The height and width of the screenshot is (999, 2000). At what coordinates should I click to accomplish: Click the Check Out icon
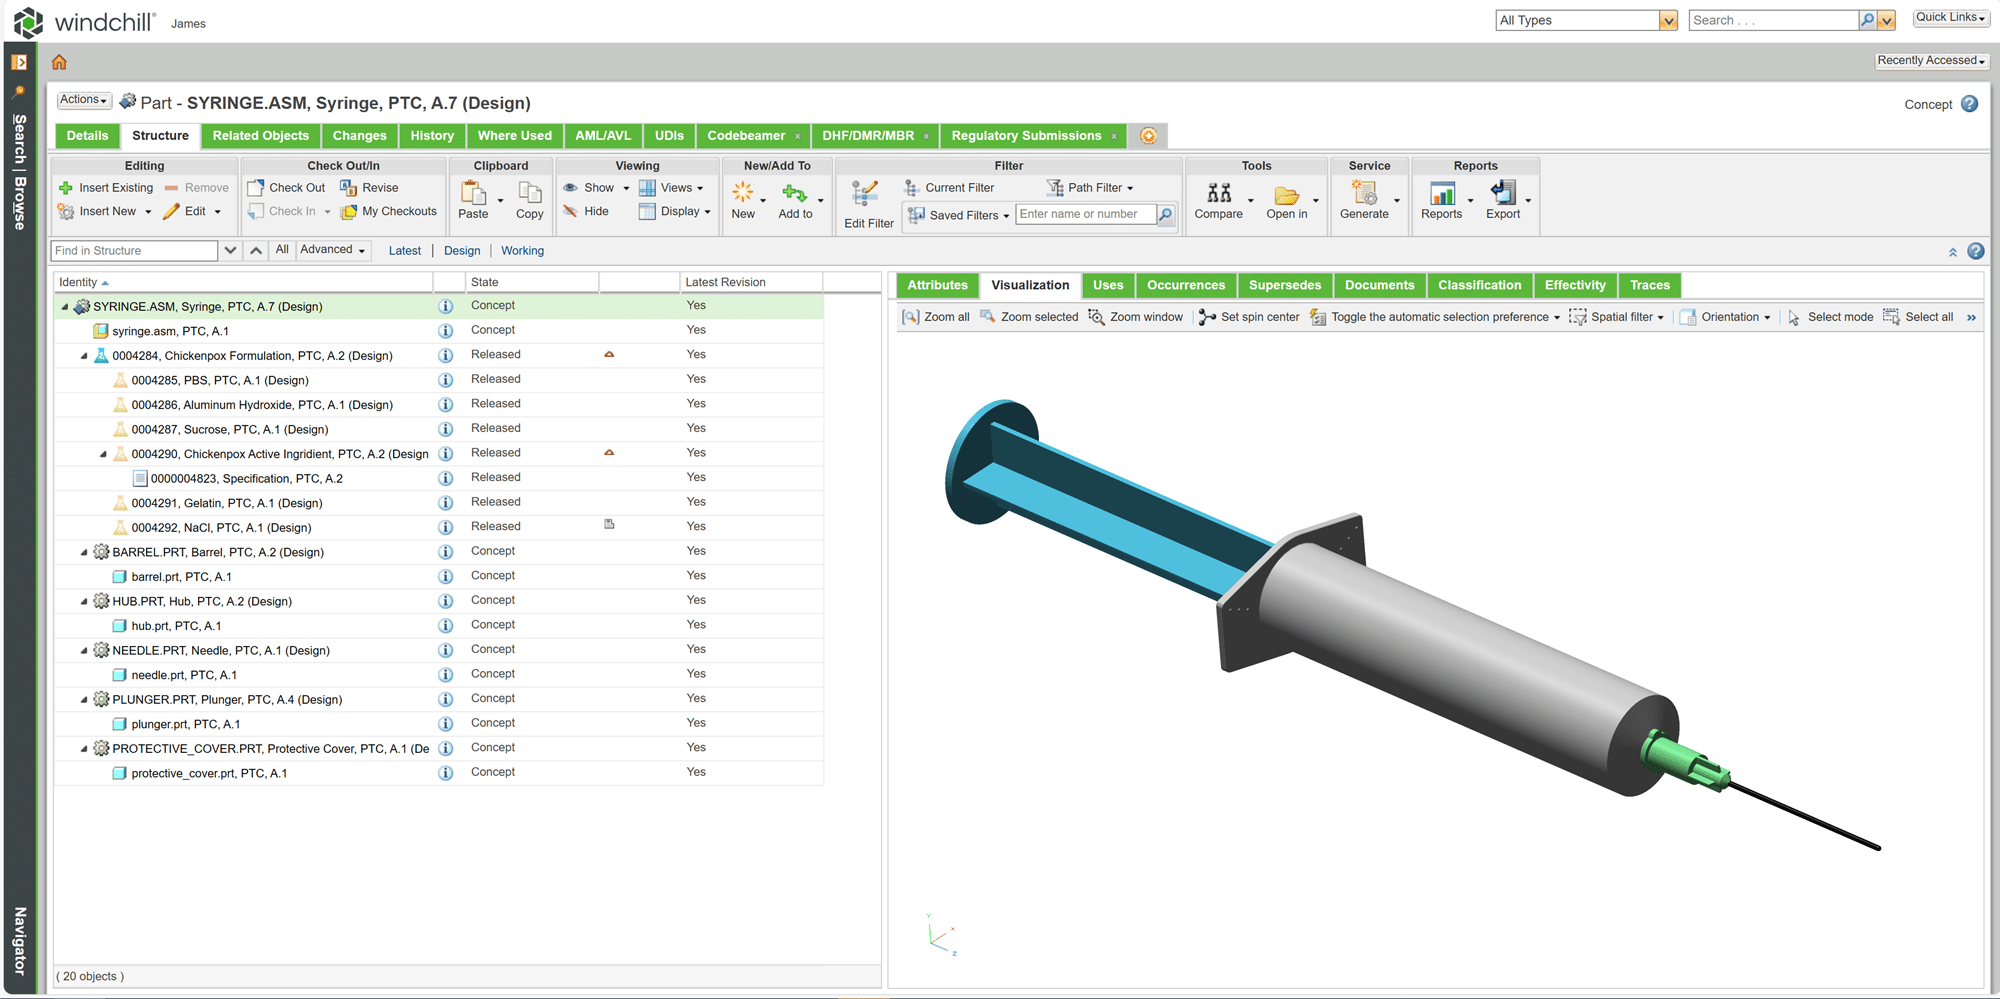pos(255,187)
